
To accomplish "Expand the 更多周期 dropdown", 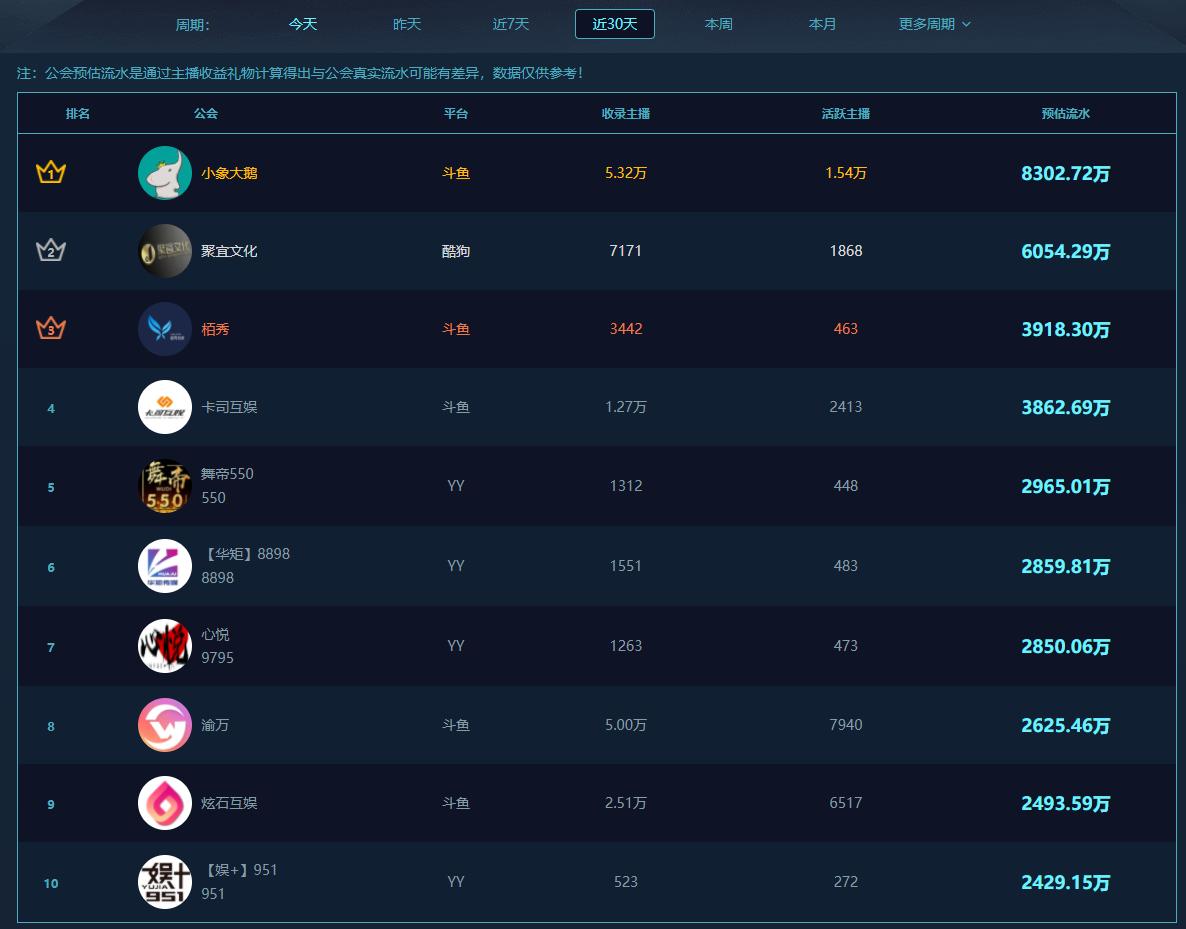I will tap(934, 24).
